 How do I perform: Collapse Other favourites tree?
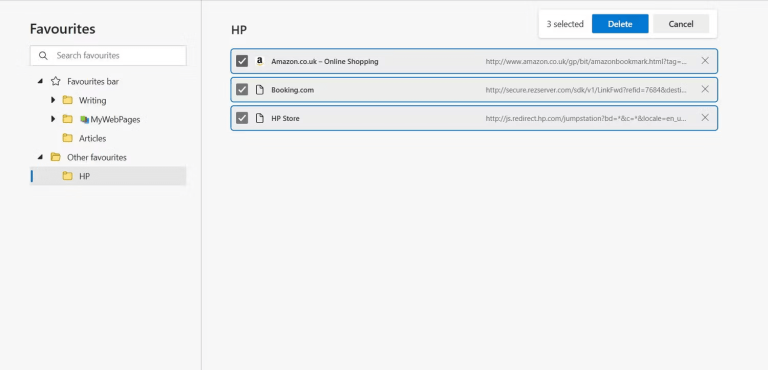[40, 157]
